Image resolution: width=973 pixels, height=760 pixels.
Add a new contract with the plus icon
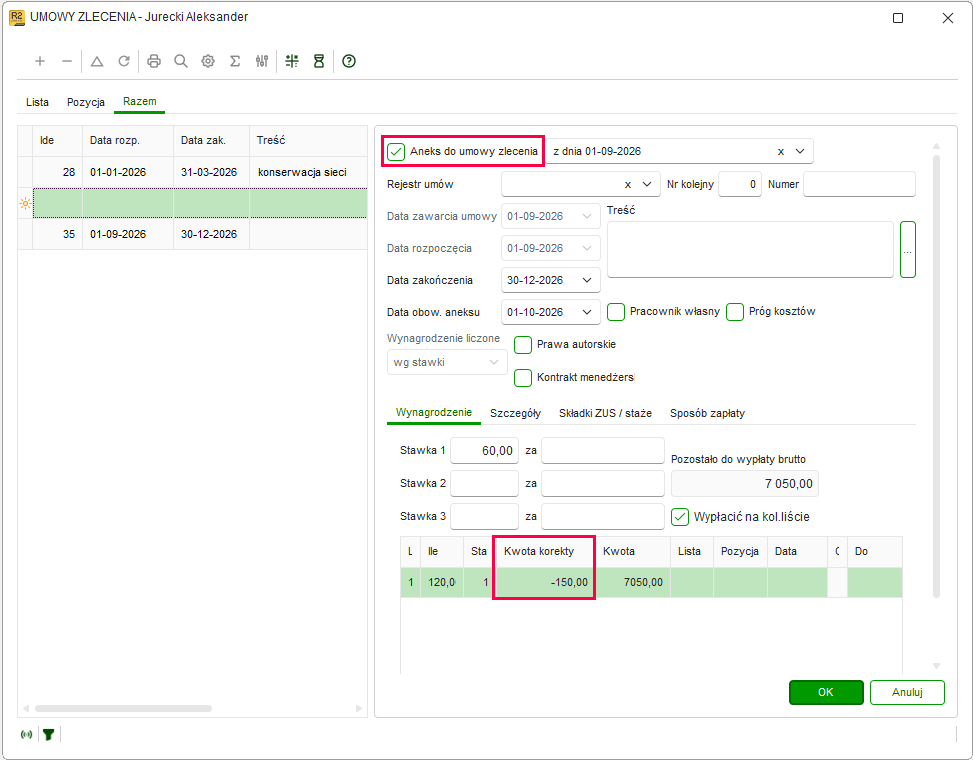click(x=40, y=61)
